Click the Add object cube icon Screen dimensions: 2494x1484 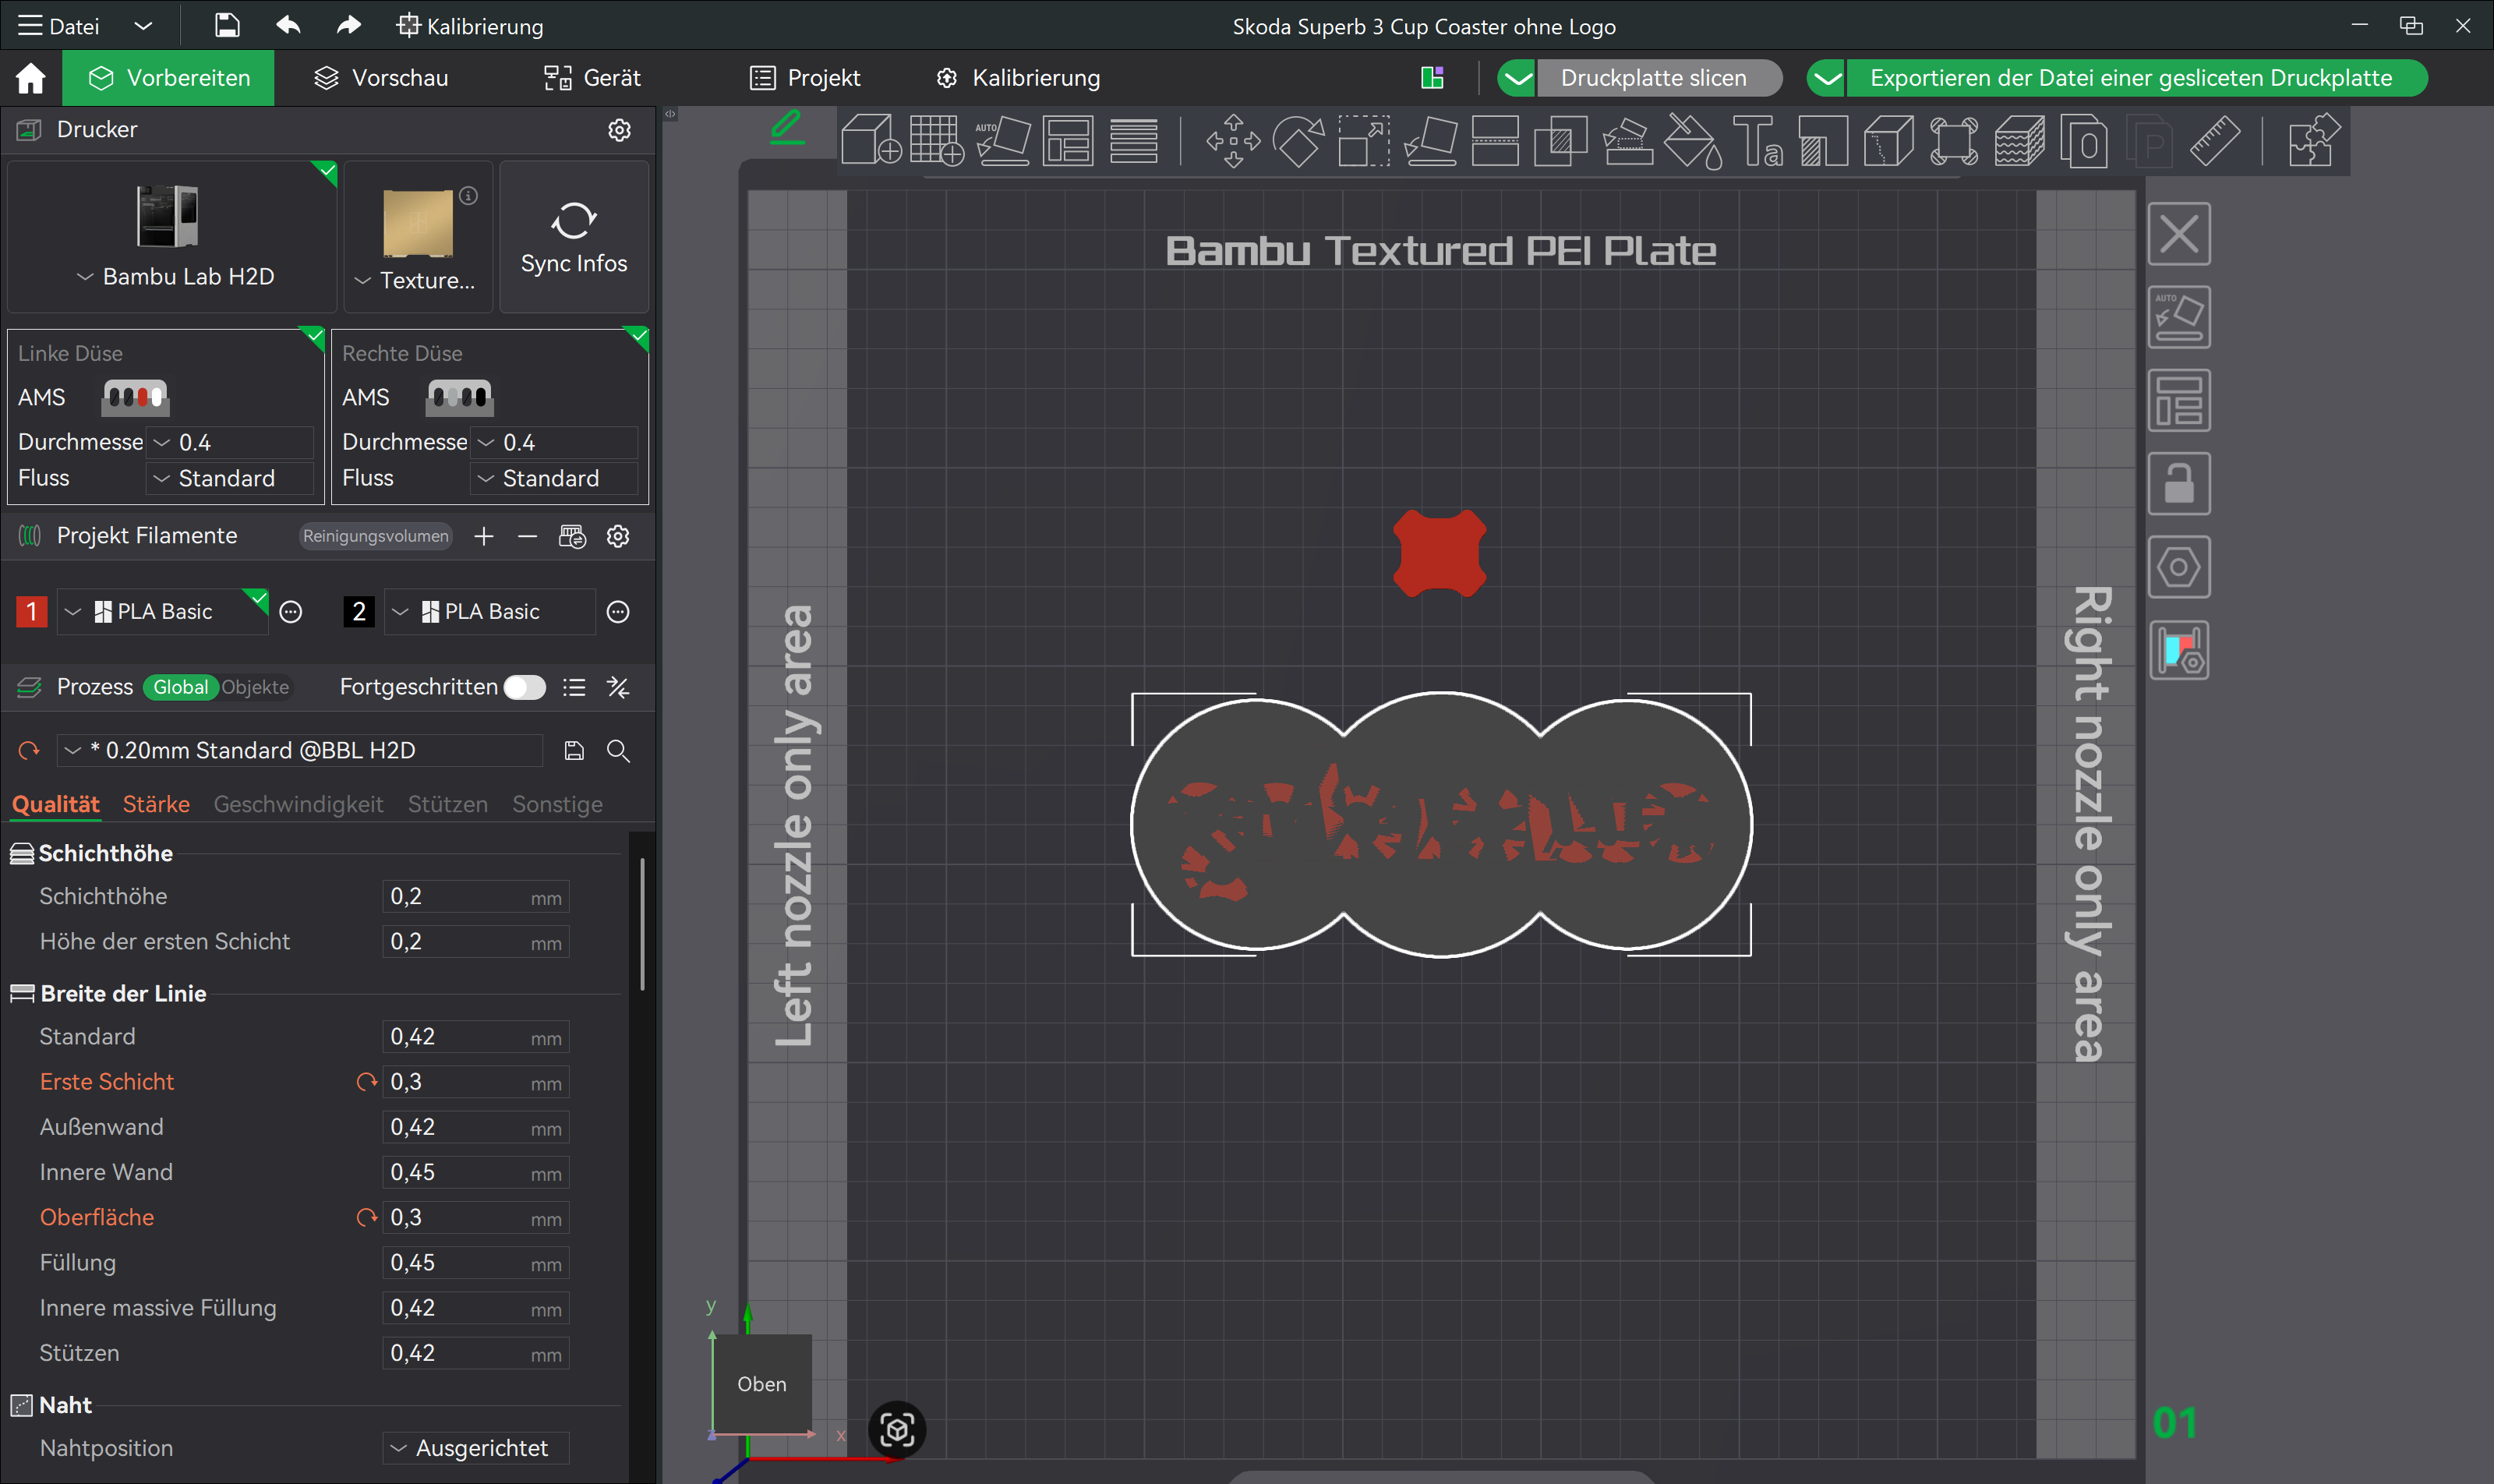click(x=871, y=139)
